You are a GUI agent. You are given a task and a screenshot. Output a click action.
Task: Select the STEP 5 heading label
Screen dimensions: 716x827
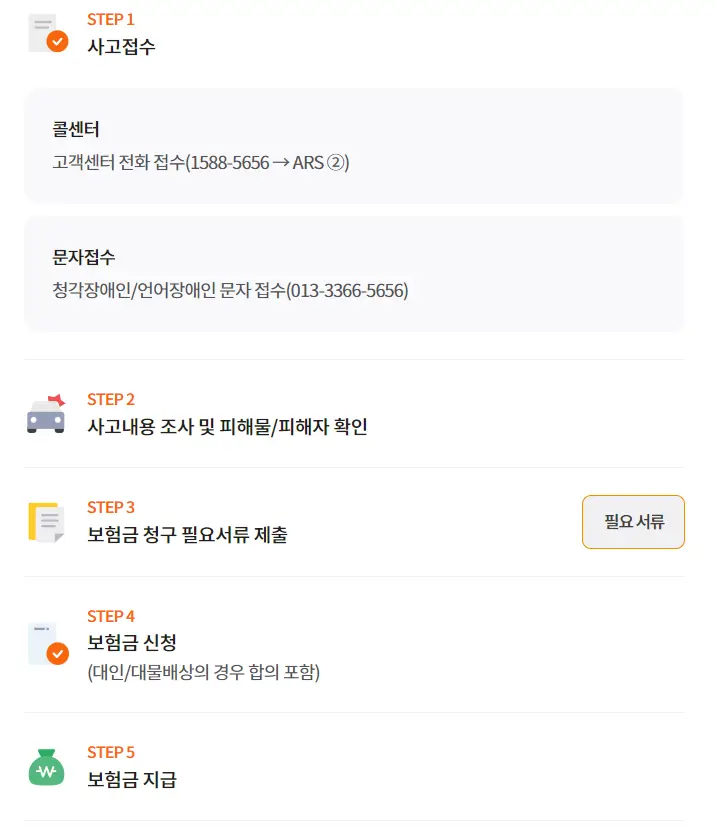coord(108,752)
